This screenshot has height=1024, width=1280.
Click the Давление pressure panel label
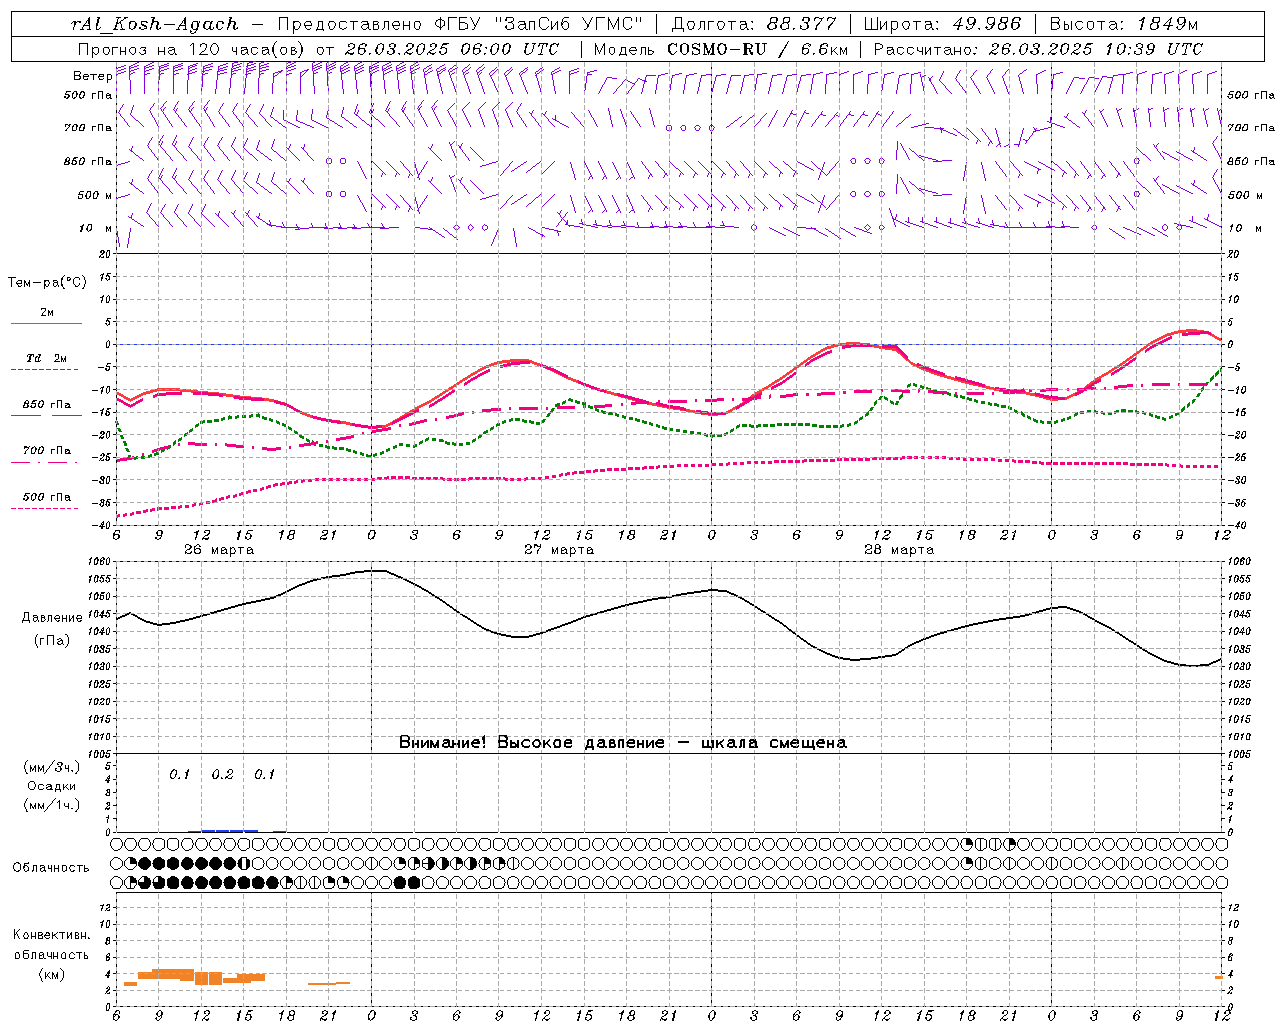(x=52, y=618)
